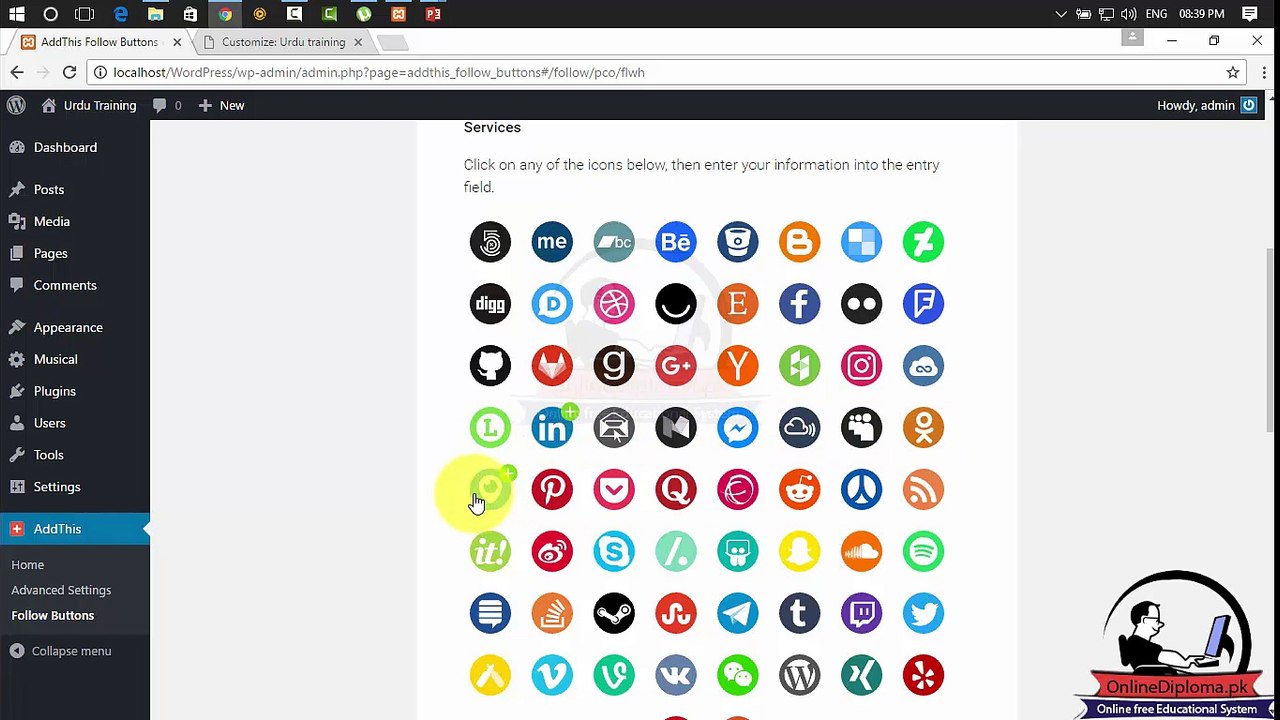The width and height of the screenshot is (1280, 720).
Task: Select the red Pinterest icon
Action: (552, 490)
